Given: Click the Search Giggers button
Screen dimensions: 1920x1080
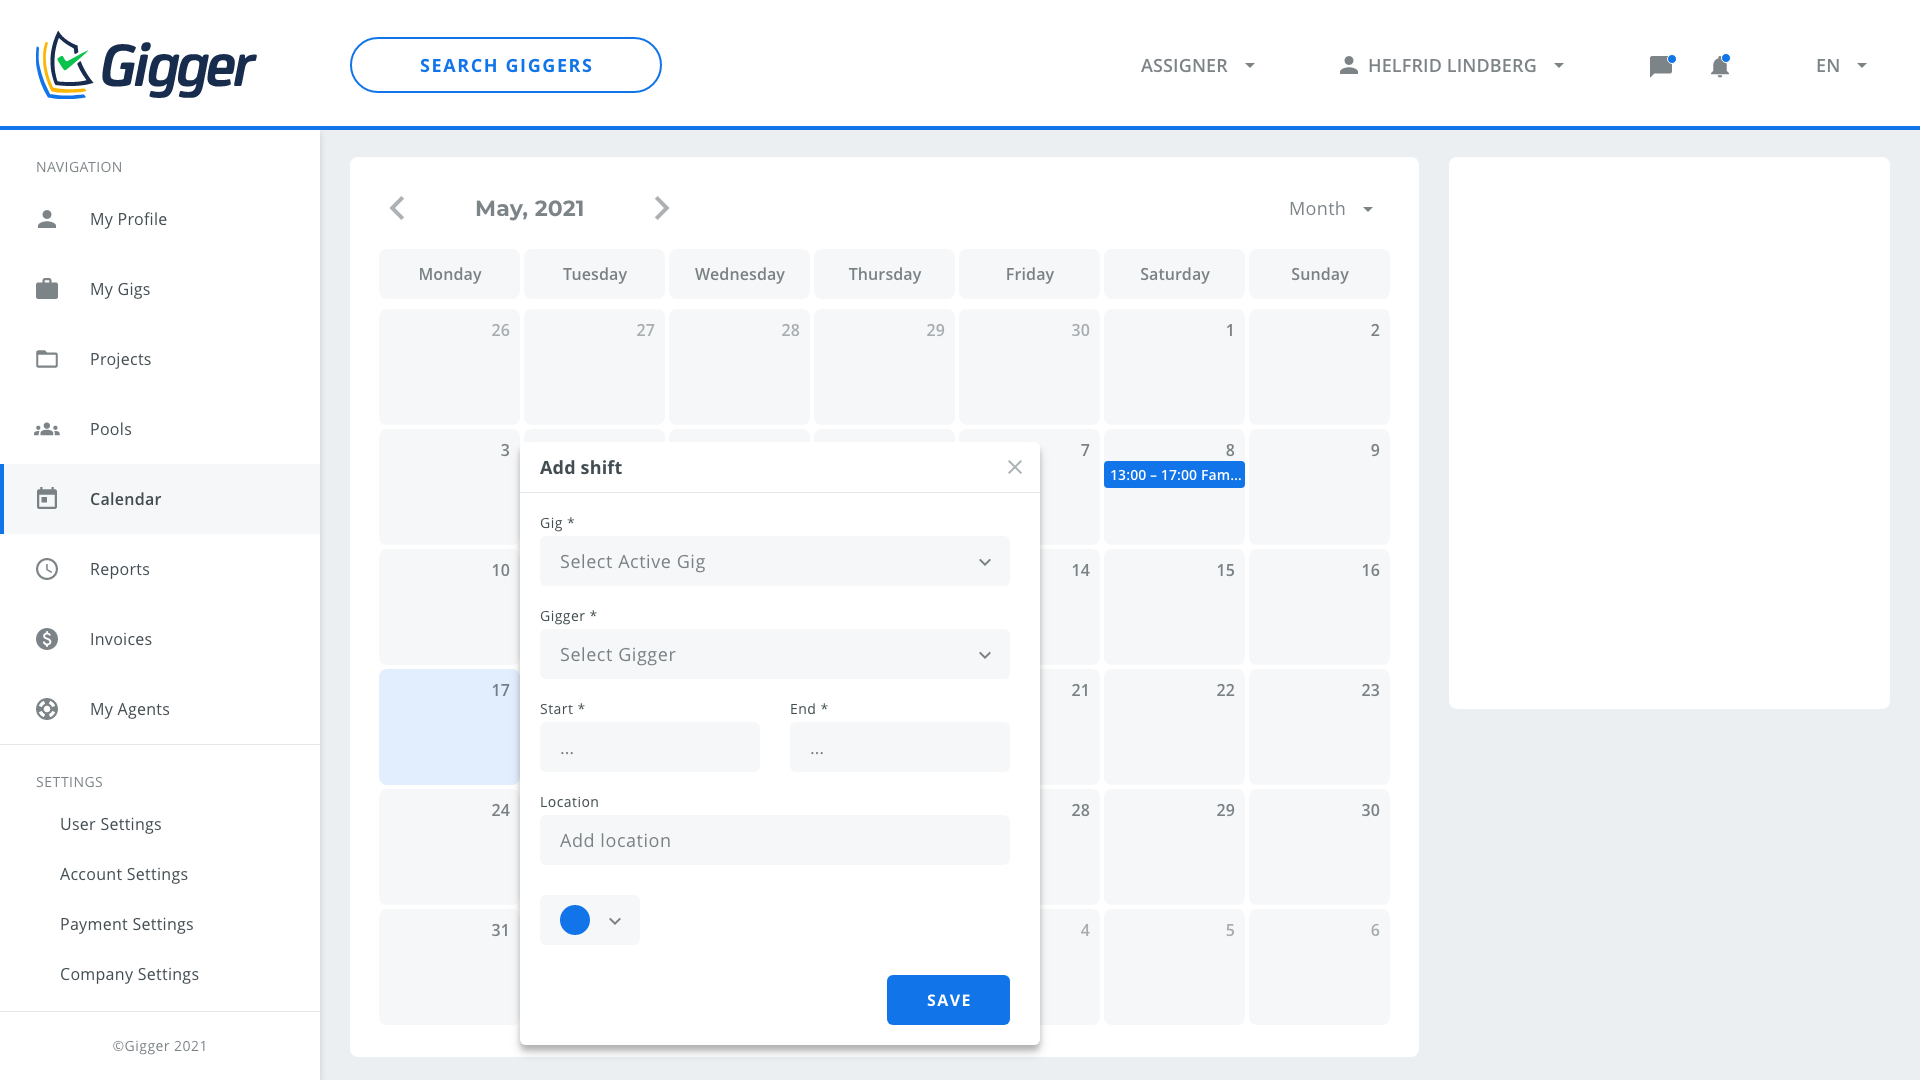Looking at the screenshot, I should coord(505,65).
